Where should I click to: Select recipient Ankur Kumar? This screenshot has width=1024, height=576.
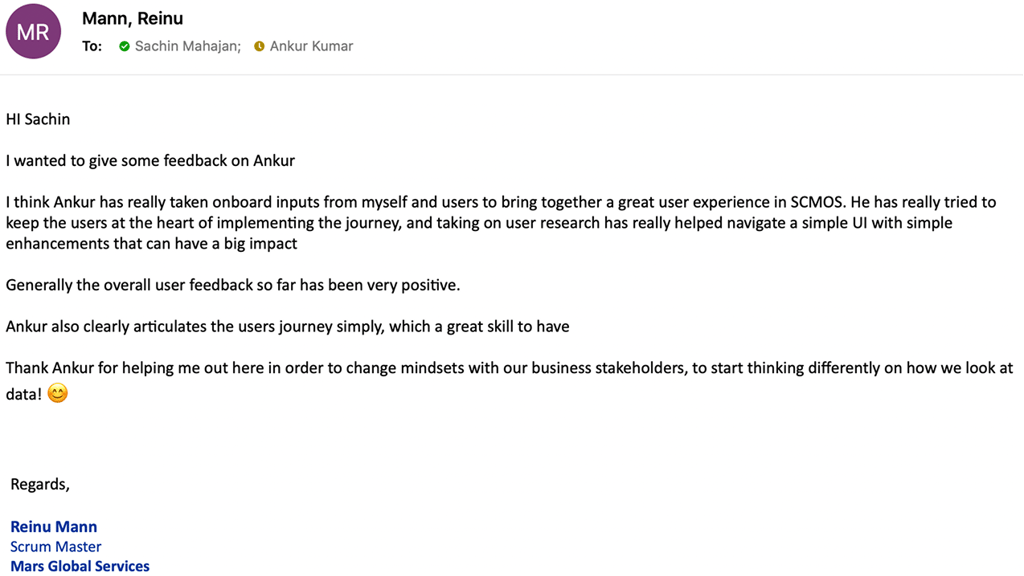(x=311, y=46)
